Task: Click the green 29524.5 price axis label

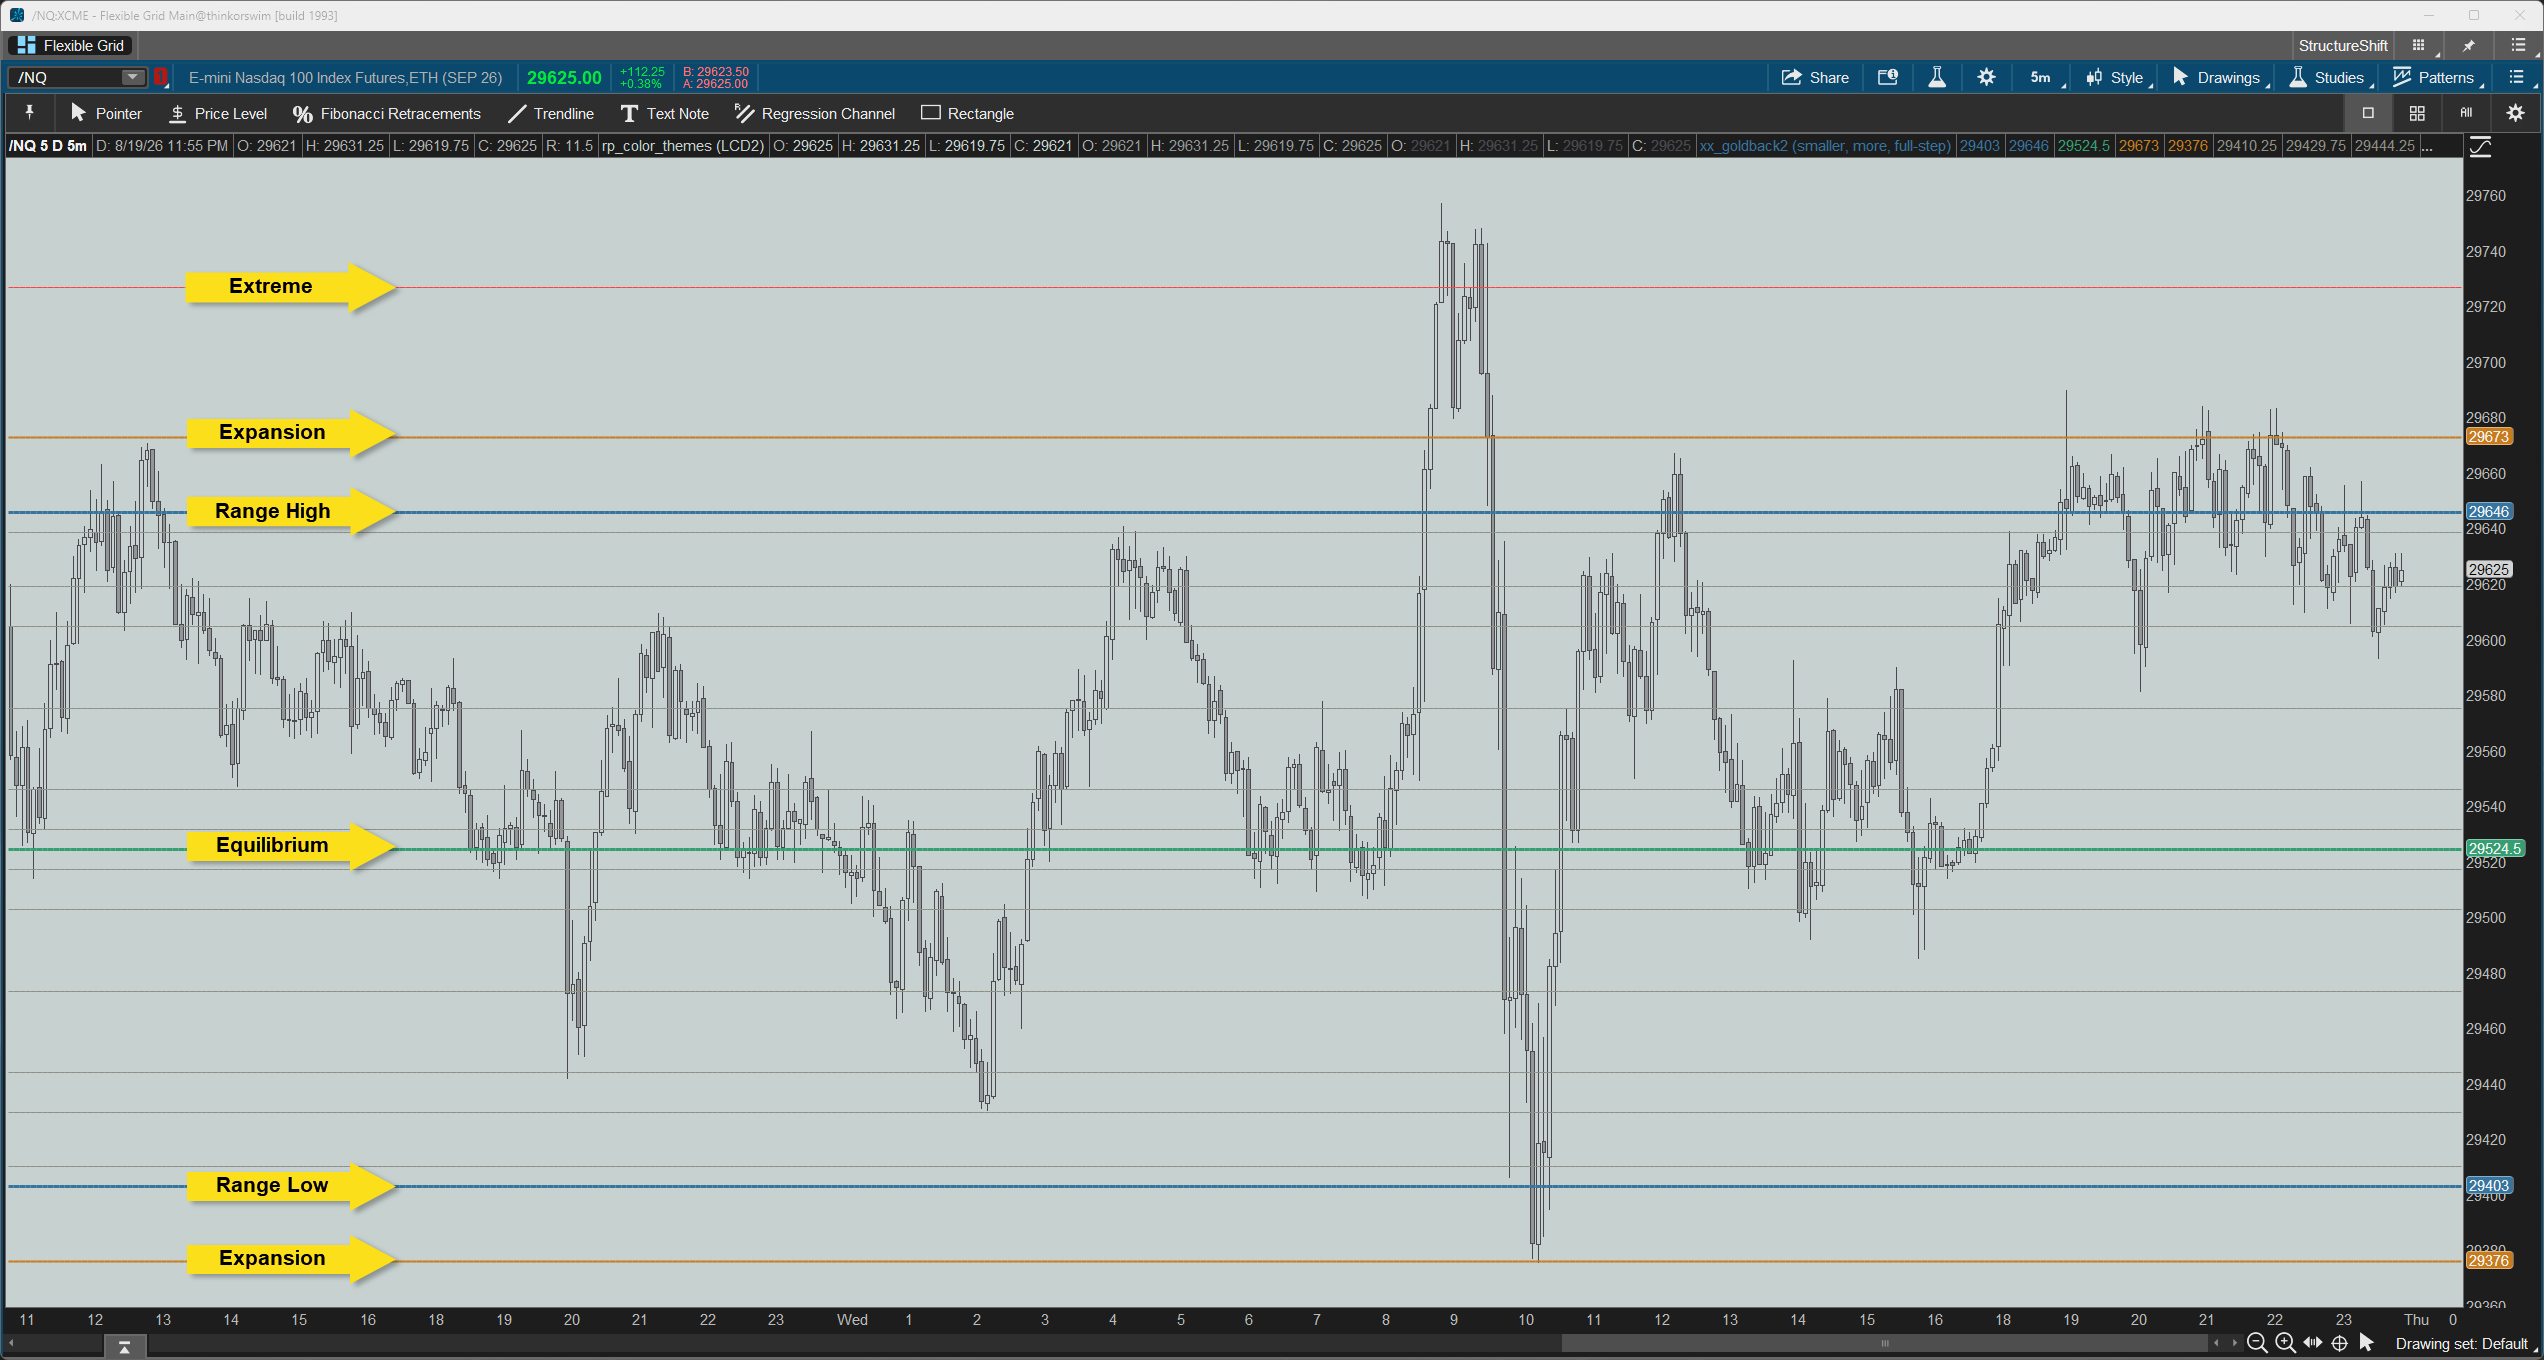Action: tap(2494, 849)
